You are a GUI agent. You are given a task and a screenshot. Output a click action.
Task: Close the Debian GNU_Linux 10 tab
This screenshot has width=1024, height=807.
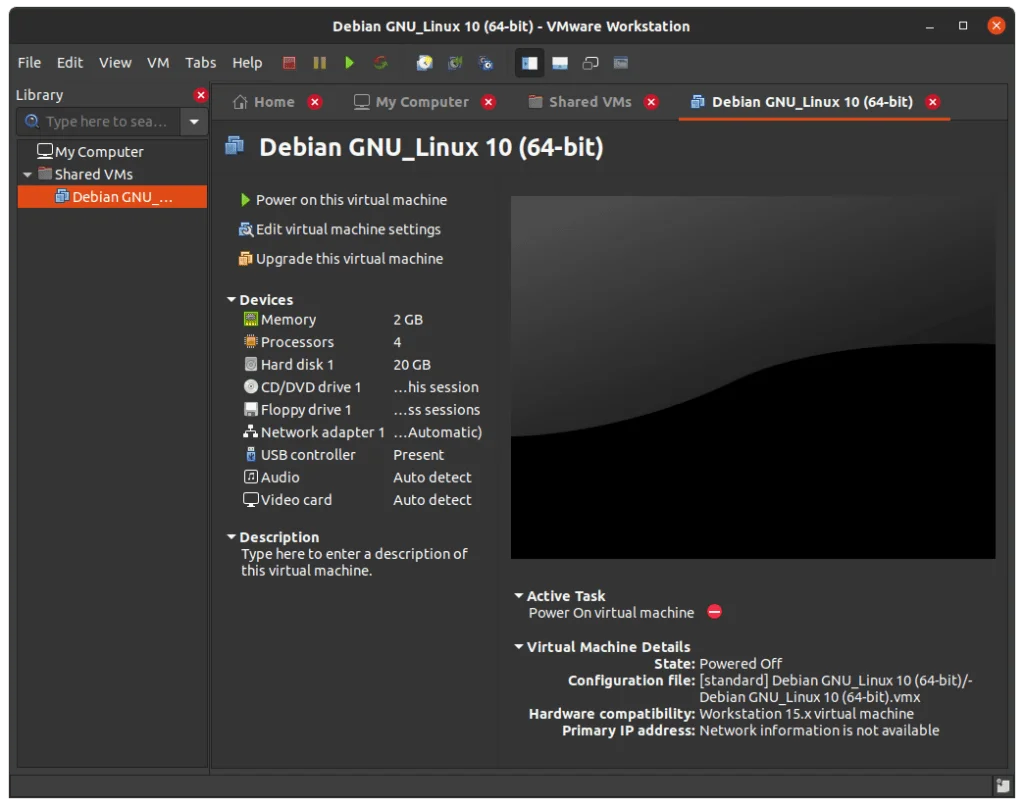933,102
